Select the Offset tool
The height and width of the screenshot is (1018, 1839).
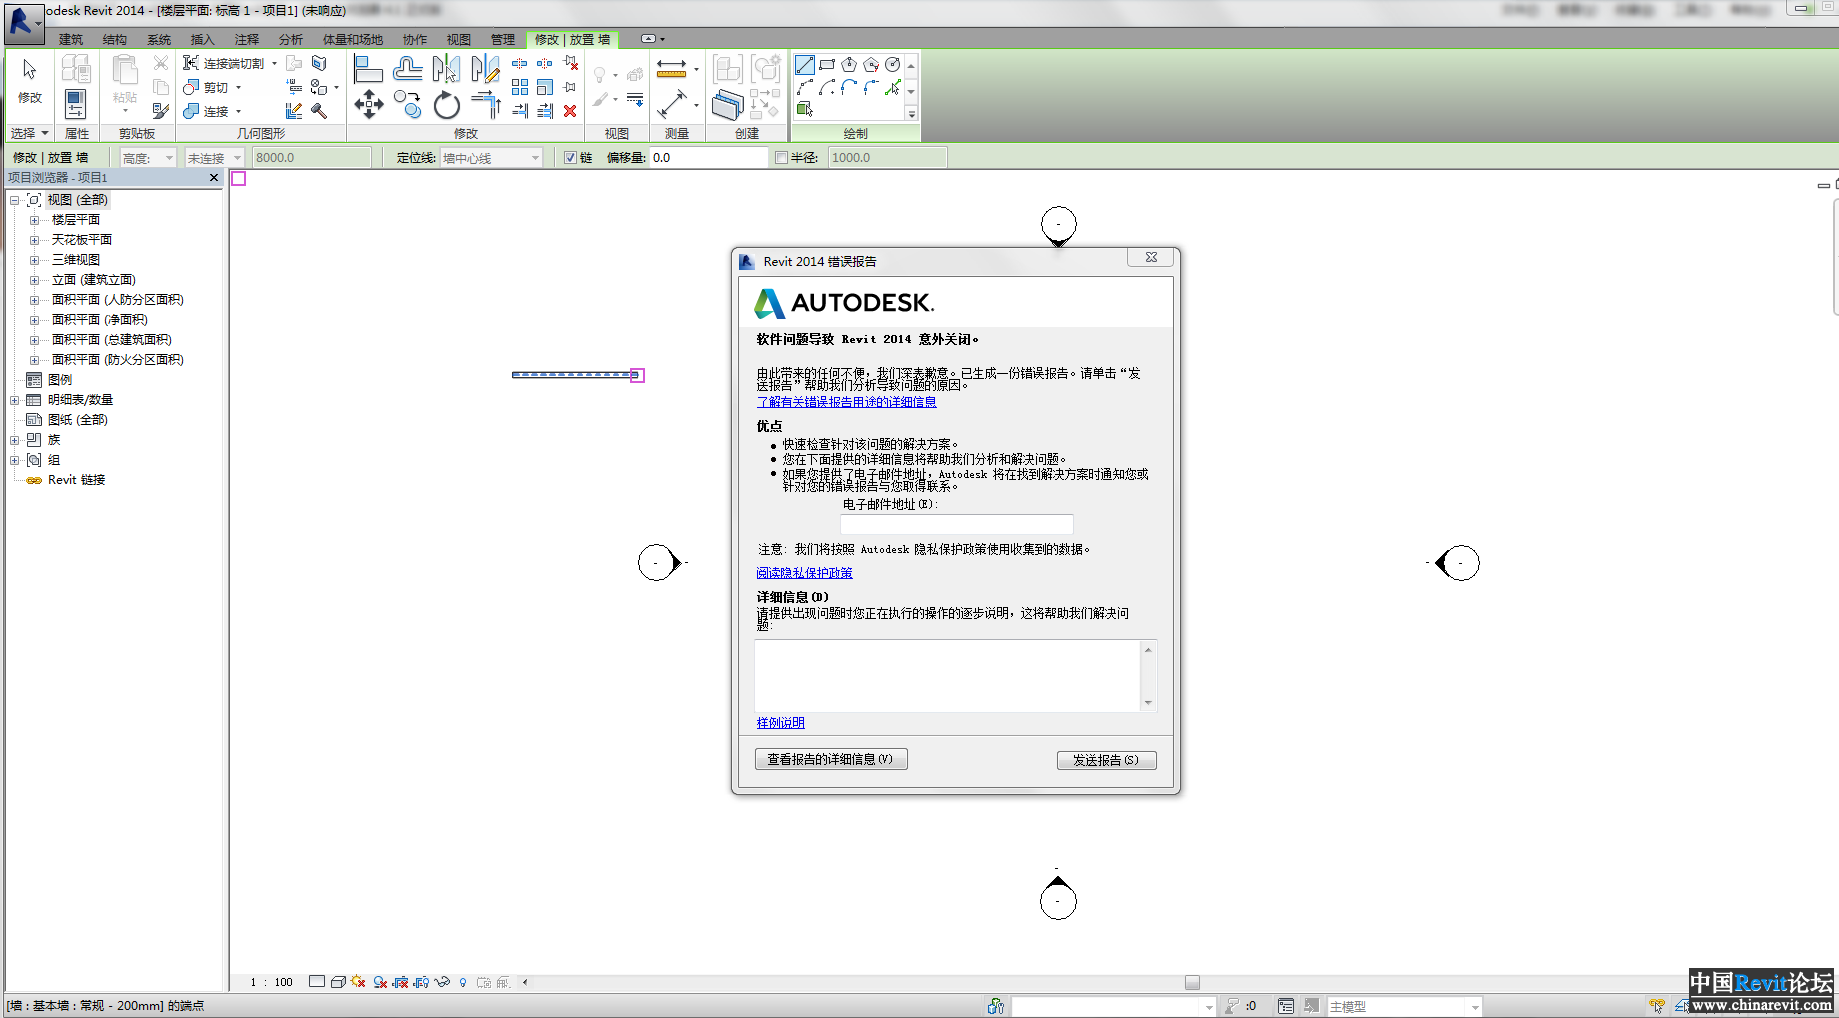pos(407,69)
